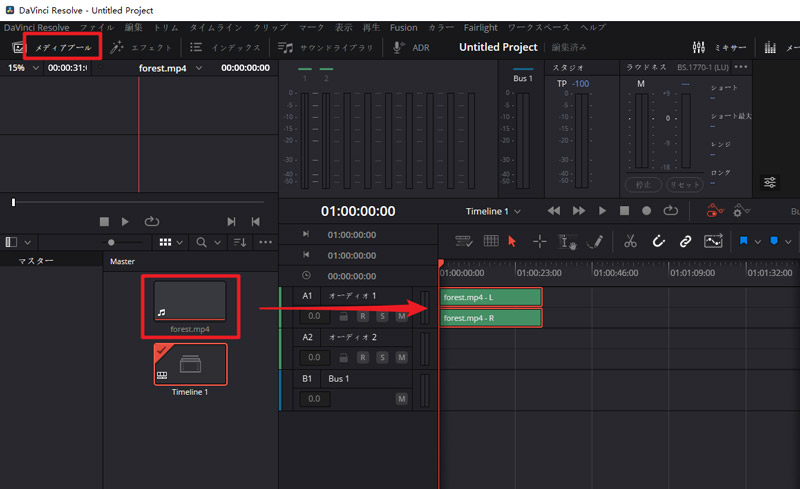Viewport: 800px width, 489px height.
Task: Select the pencil automation tool
Action: 595,241
